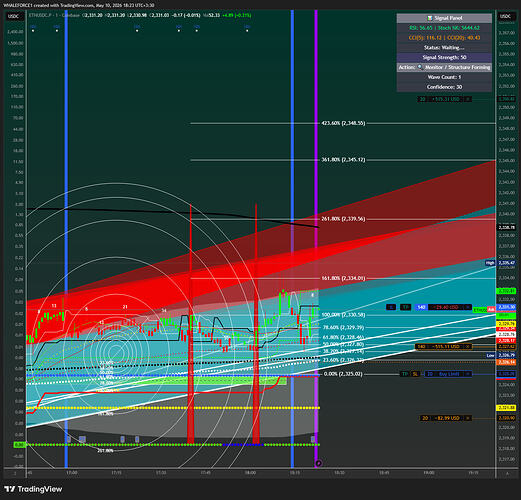Click the 20 Buy Limit order label

[445, 374]
